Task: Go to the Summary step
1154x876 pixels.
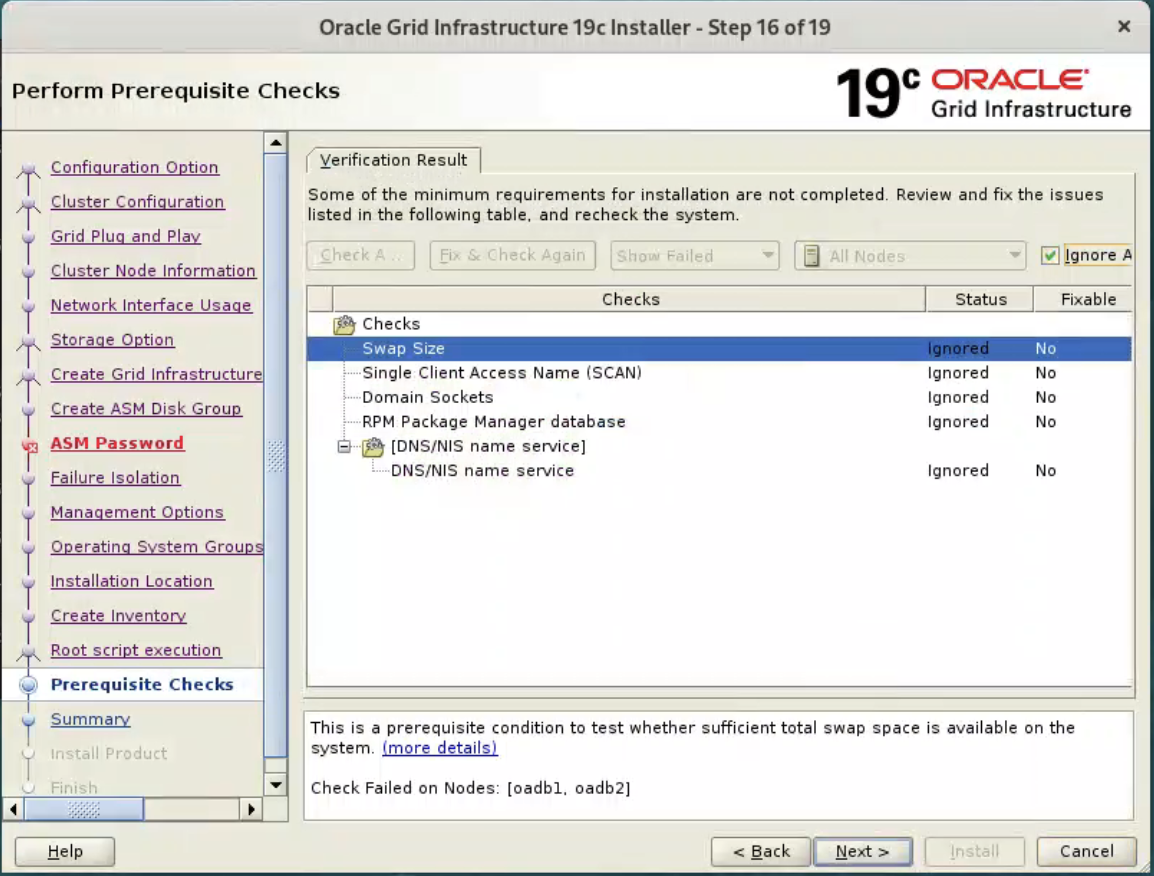Action: coord(91,719)
